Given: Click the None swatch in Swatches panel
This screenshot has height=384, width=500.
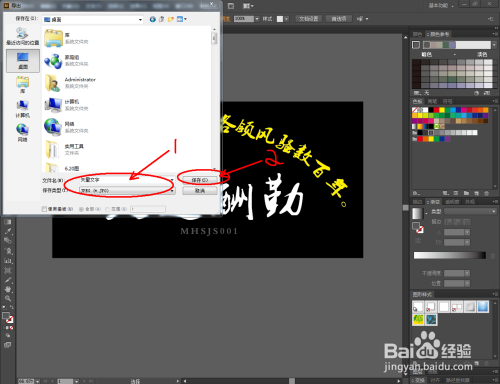Looking at the screenshot, I should [x=415, y=110].
